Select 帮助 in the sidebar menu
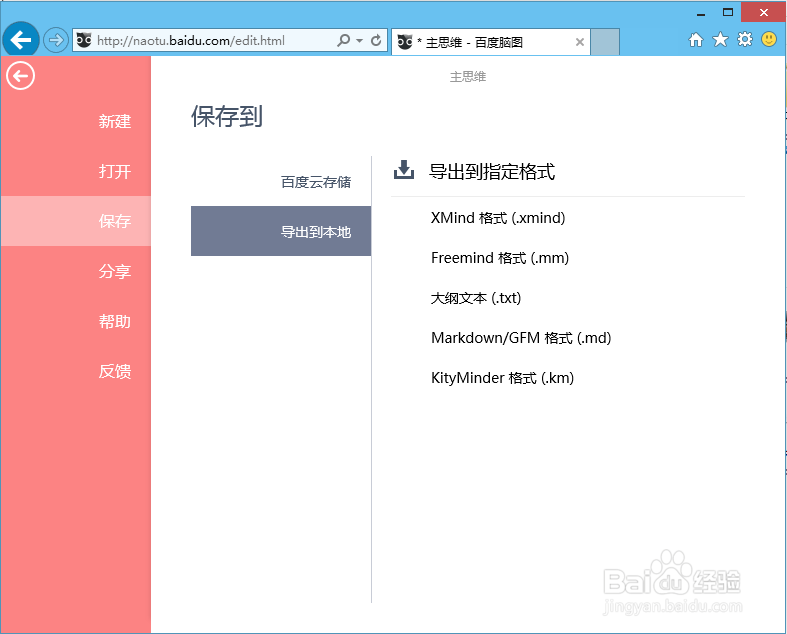The width and height of the screenshot is (787, 634). 76,321
